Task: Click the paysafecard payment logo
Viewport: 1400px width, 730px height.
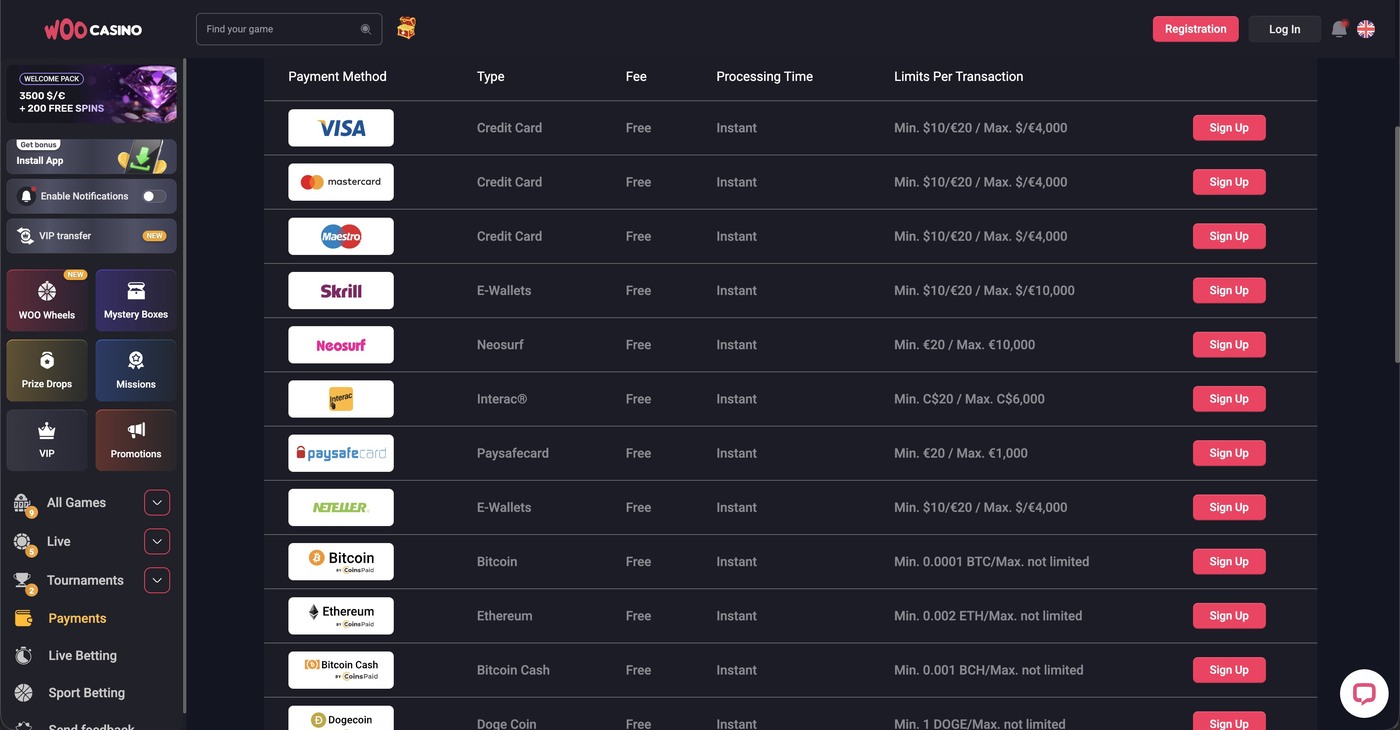Action: click(x=341, y=453)
